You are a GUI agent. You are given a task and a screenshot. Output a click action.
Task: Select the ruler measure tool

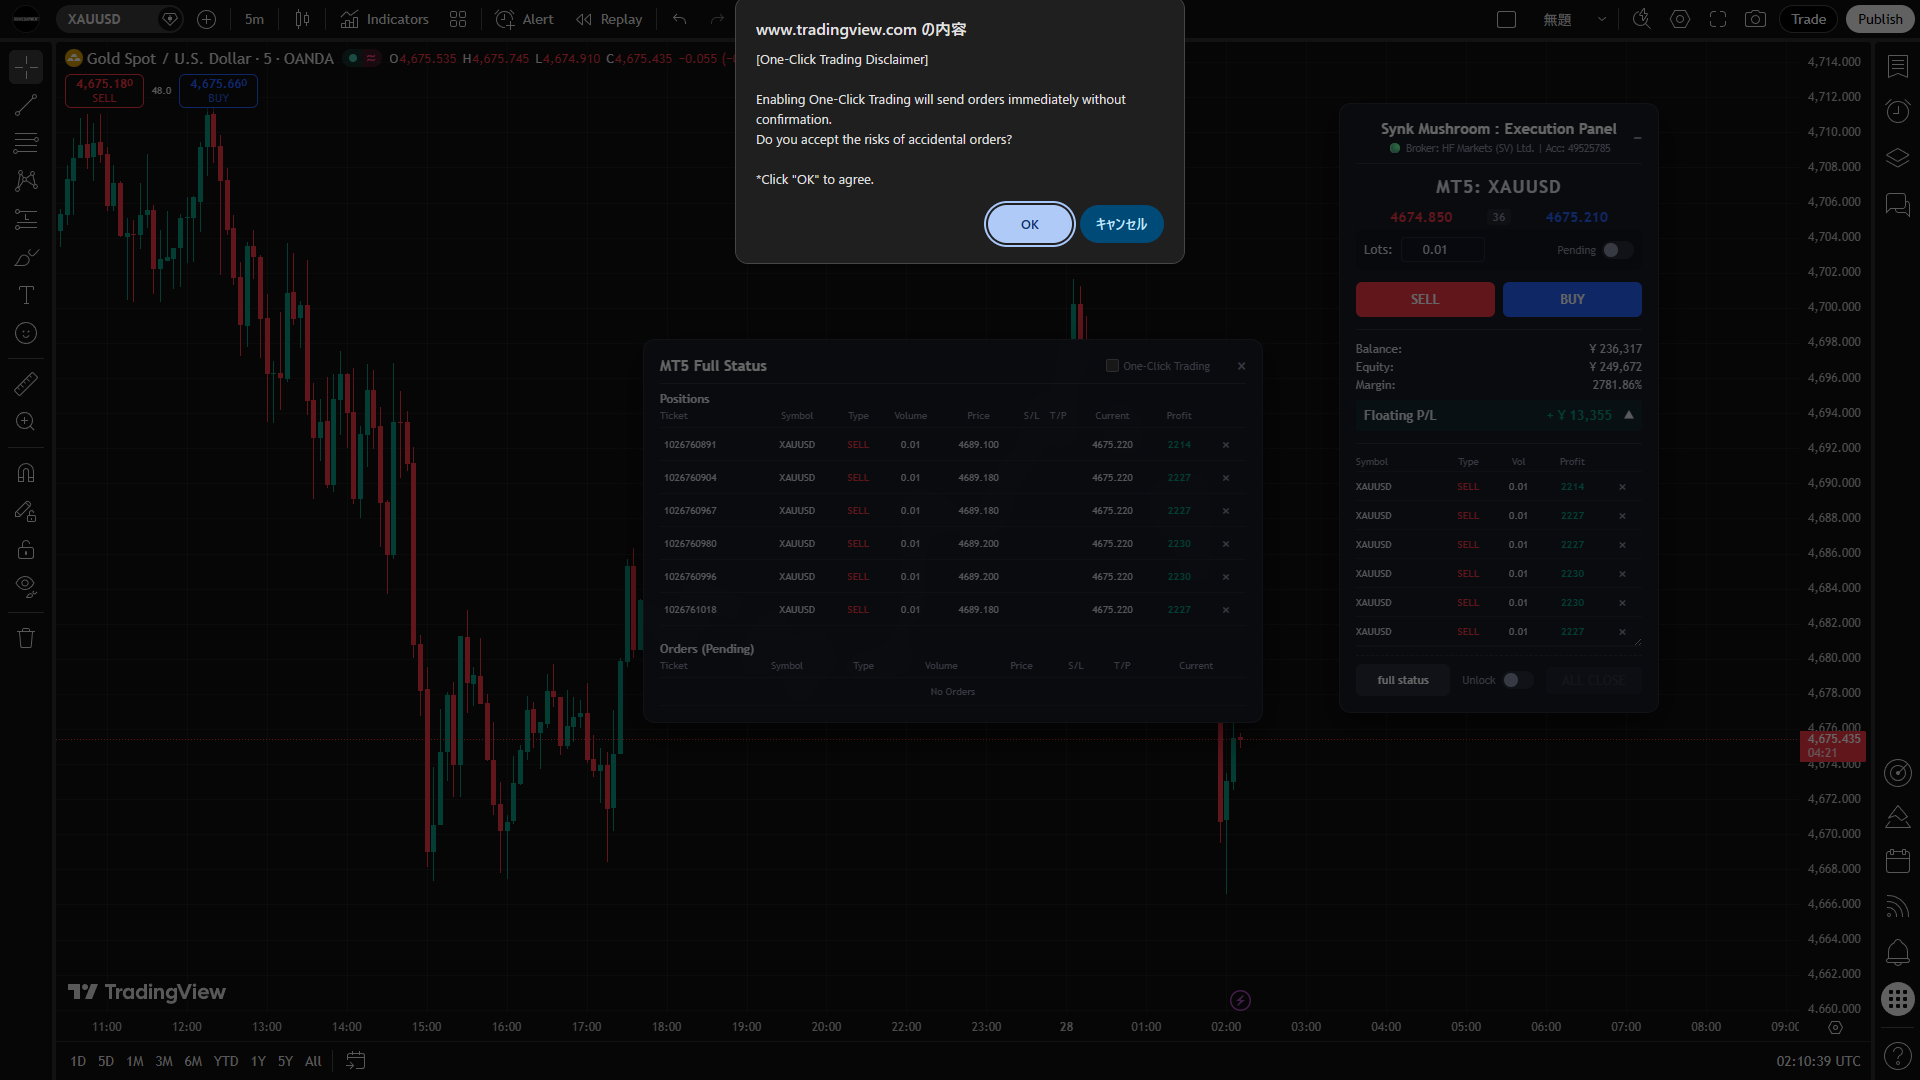click(x=26, y=383)
